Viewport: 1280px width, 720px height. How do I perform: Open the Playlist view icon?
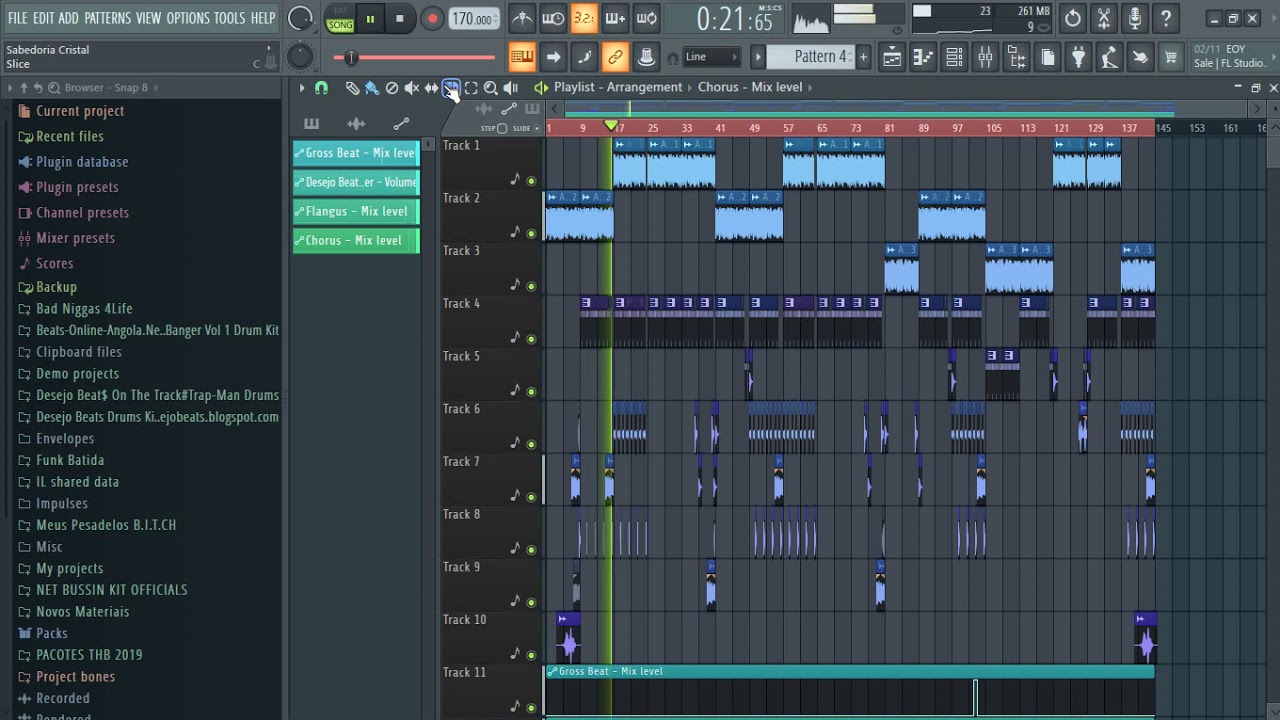(892, 57)
